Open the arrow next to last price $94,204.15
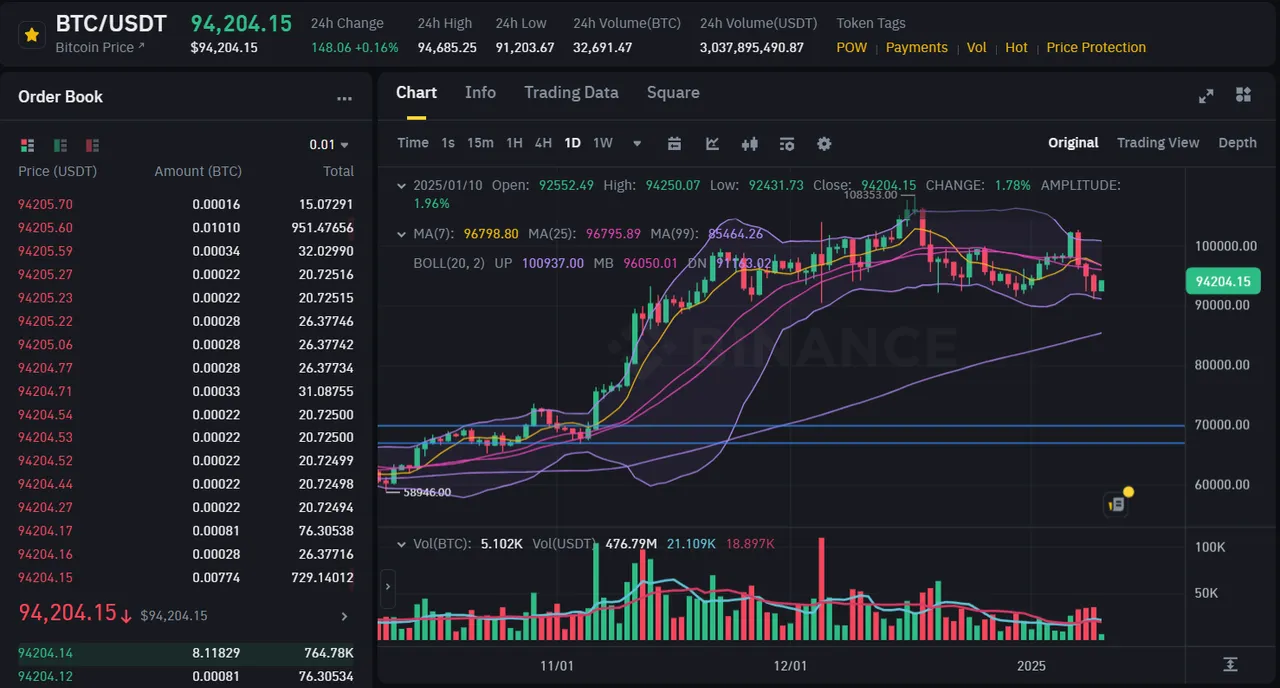The width and height of the screenshot is (1280, 688). 345,617
